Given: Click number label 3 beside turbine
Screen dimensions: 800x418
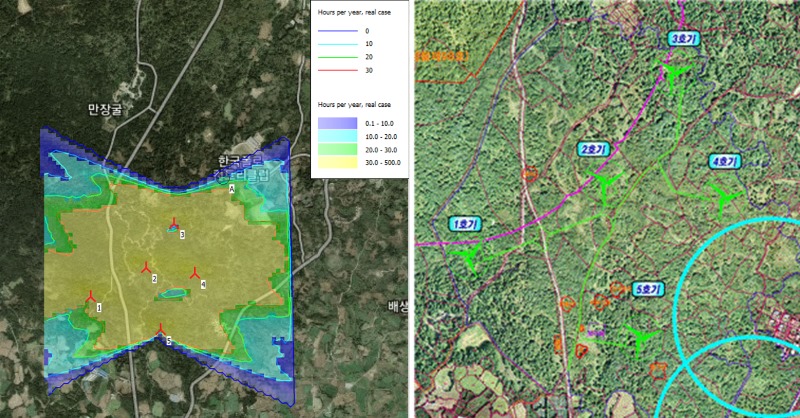Looking at the screenshot, I should [x=182, y=235].
